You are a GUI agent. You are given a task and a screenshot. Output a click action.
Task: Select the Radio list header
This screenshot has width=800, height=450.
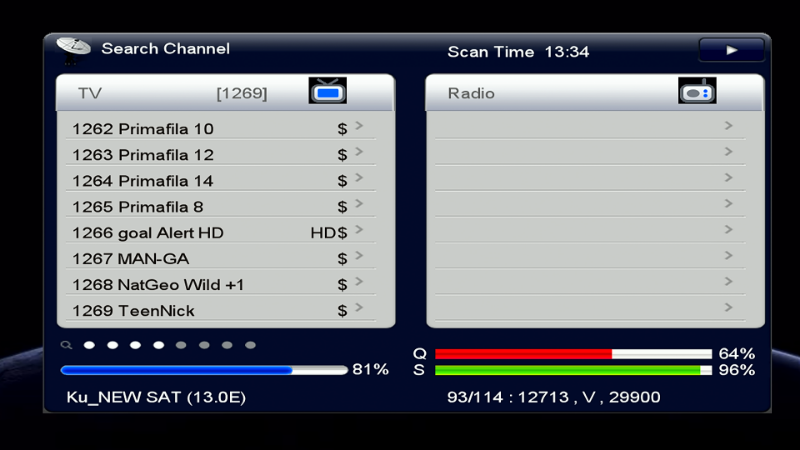[x=594, y=93]
